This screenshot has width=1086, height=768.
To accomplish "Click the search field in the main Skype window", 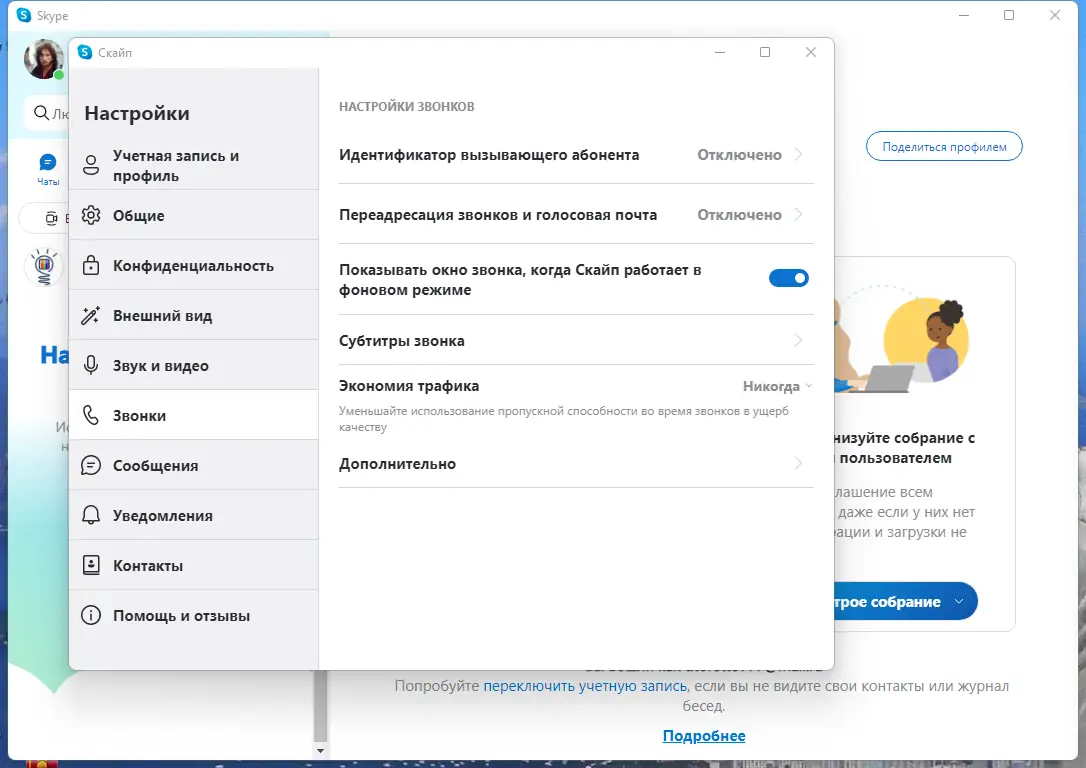I will tap(48, 113).
